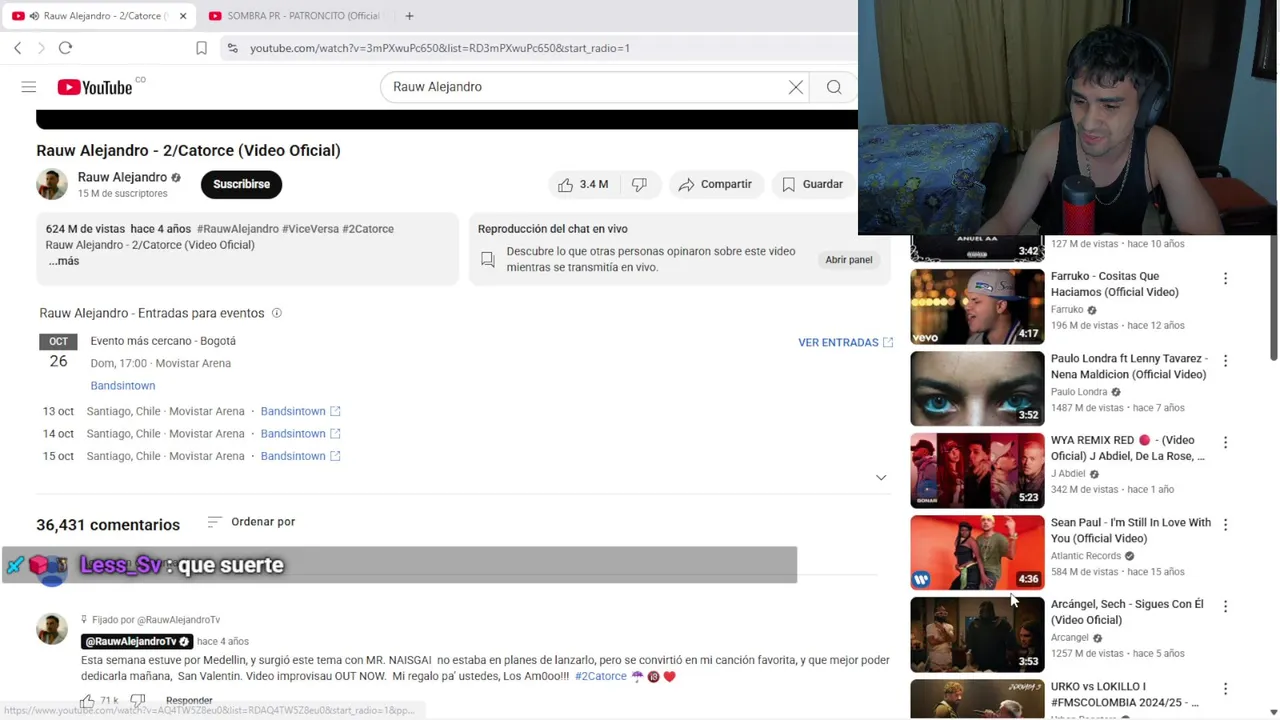Subscribe with the Suscribirse button
This screenshot has width=1280, height=720.
[x=241, y=184]
